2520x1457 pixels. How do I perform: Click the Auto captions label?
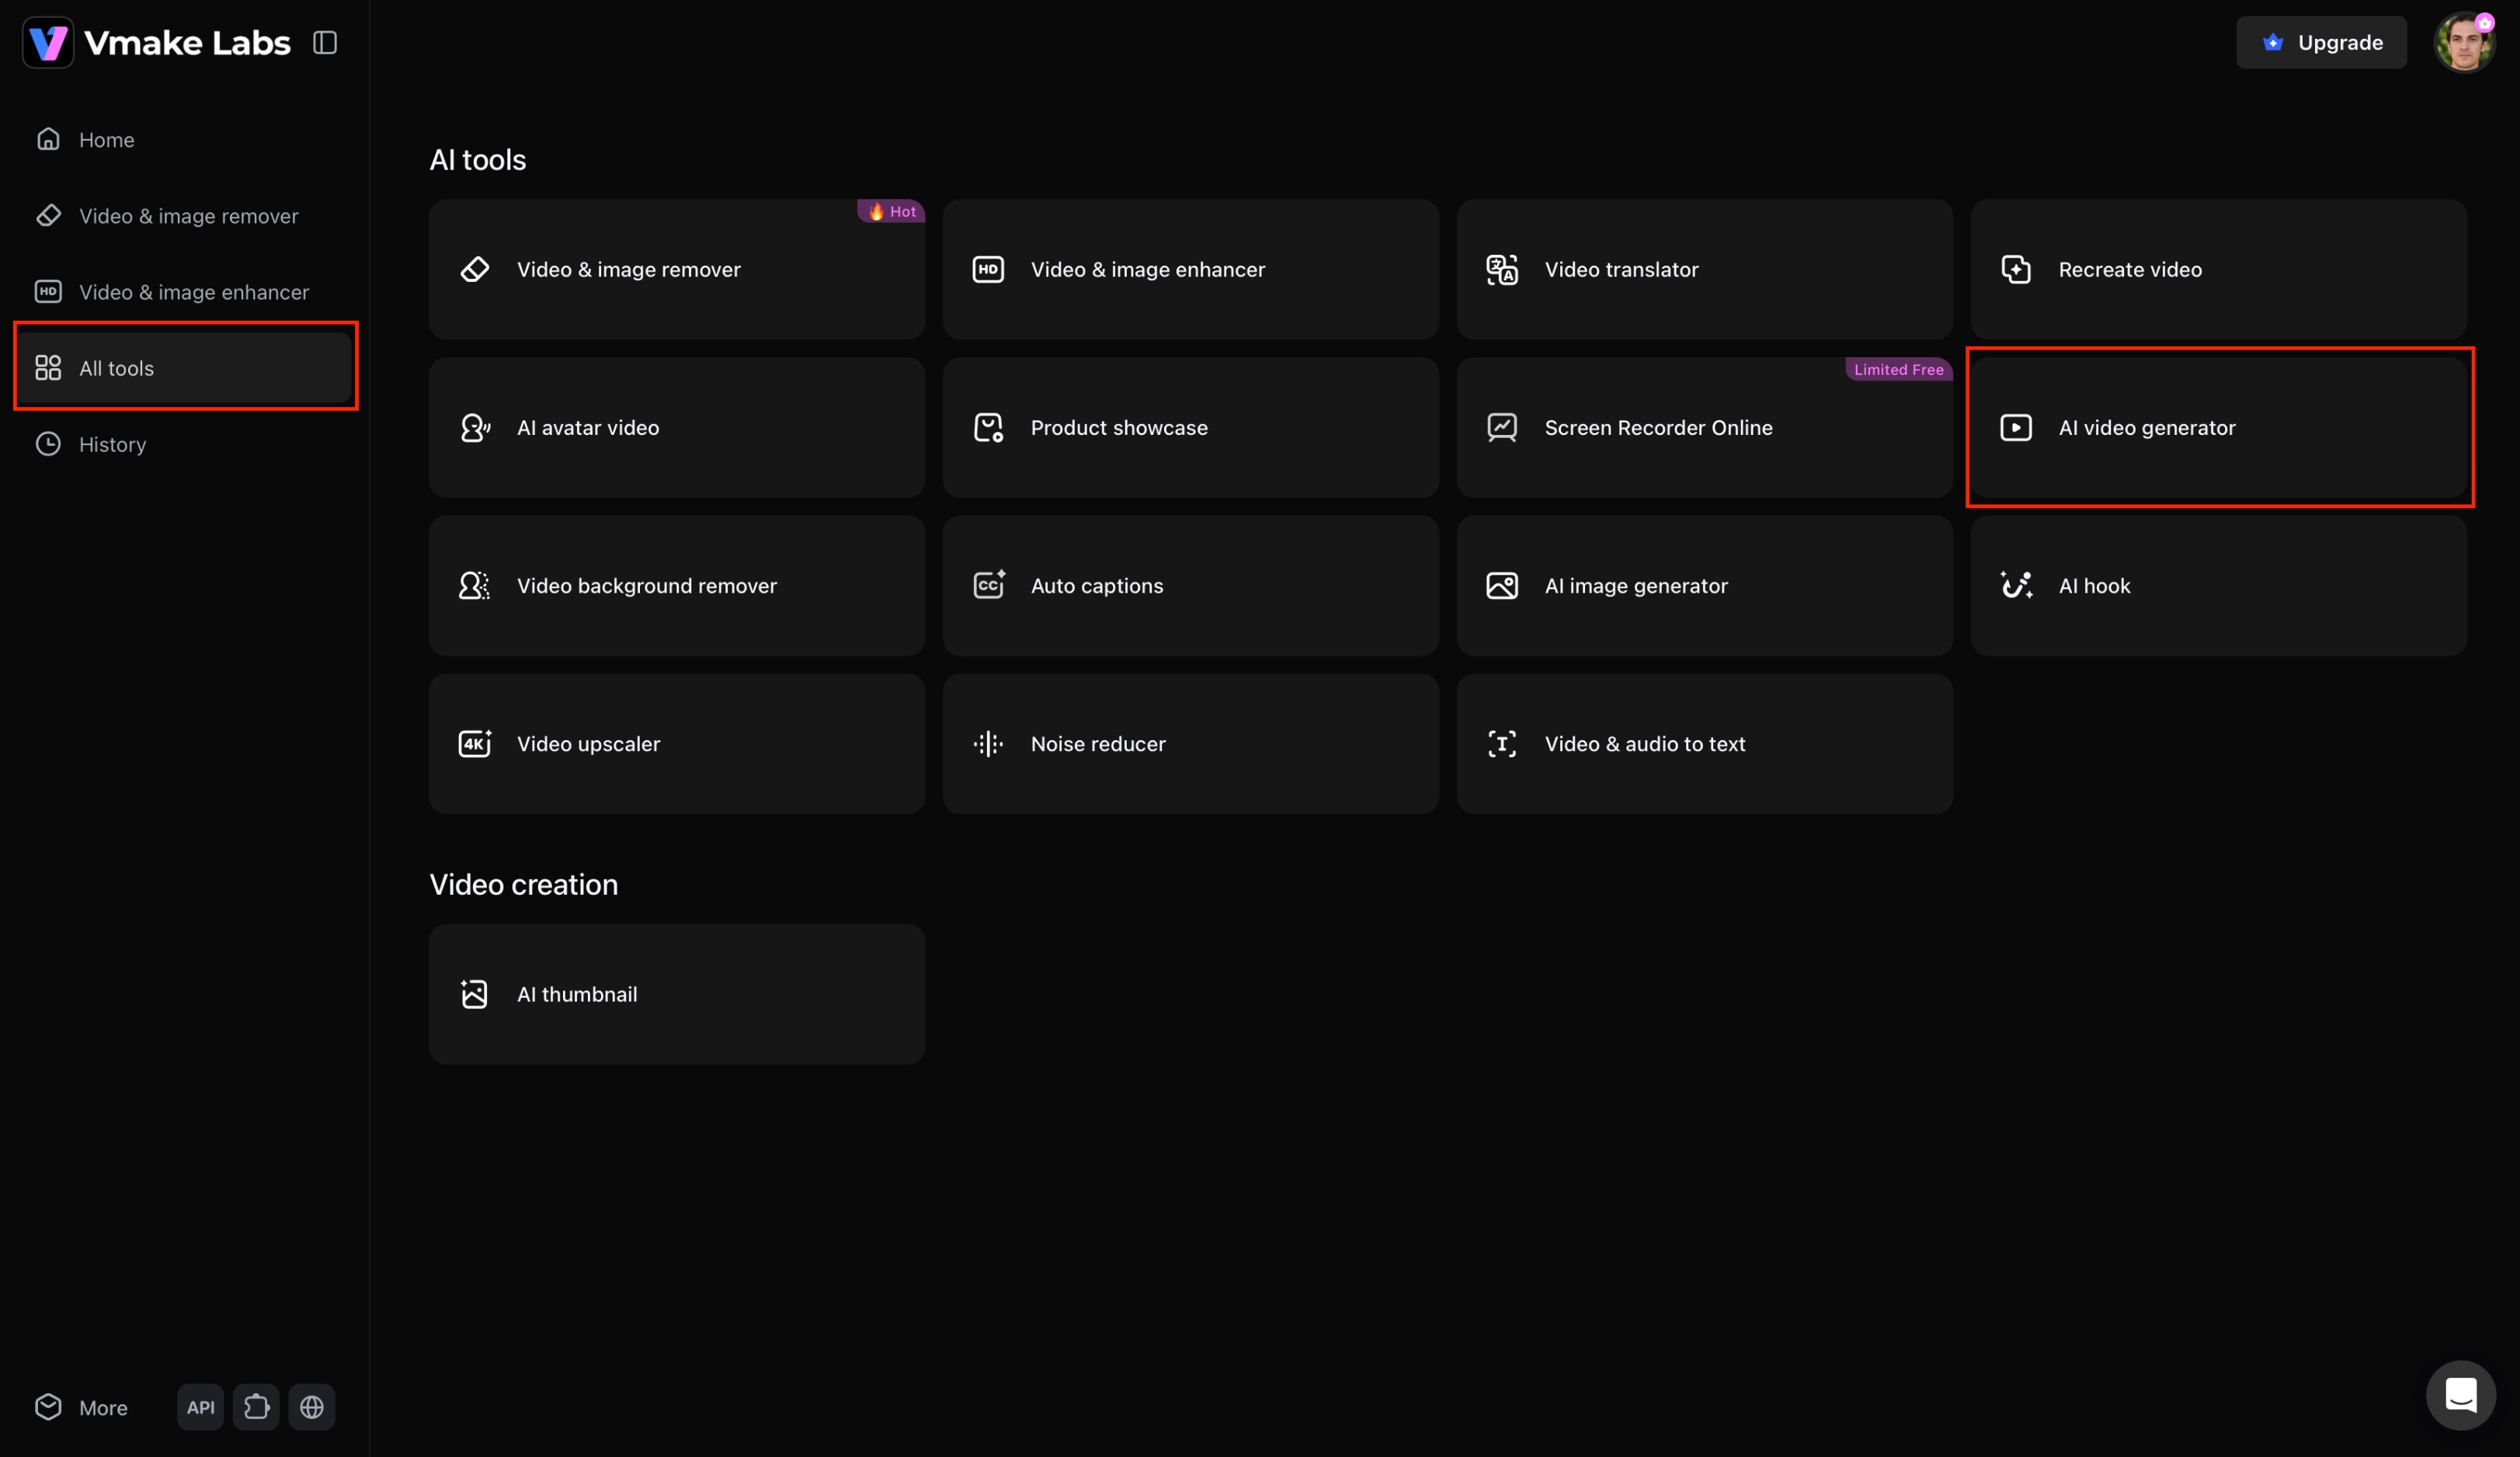point(1097,585)
